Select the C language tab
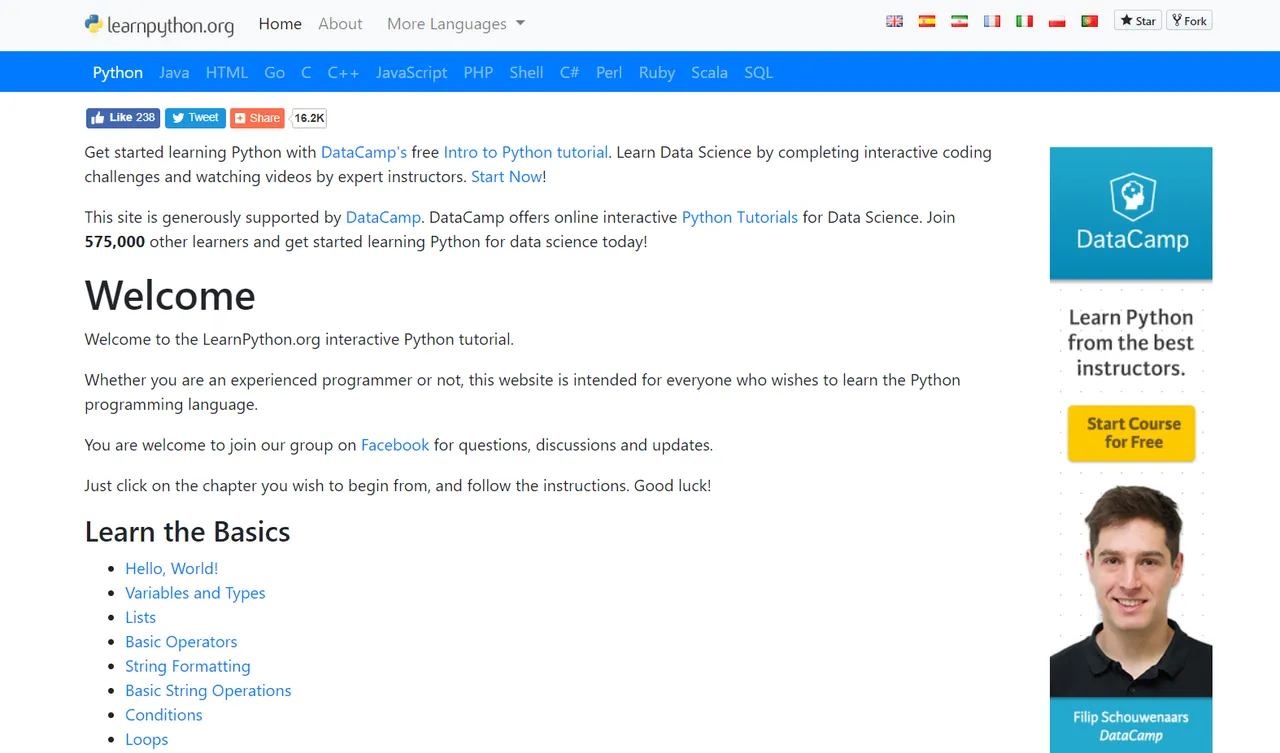Image resolution: width=1280 pixels, height=753 pixels. [306, 72]
